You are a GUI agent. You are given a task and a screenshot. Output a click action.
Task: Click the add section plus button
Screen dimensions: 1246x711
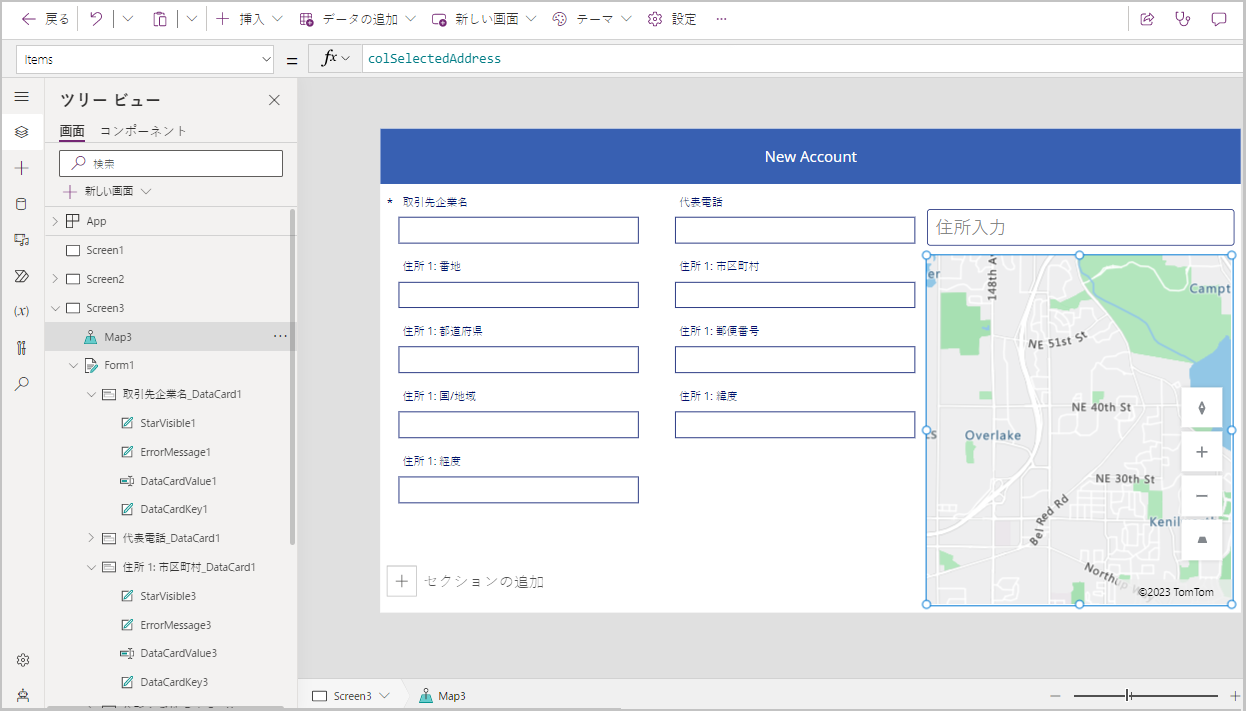click(401, 581)
